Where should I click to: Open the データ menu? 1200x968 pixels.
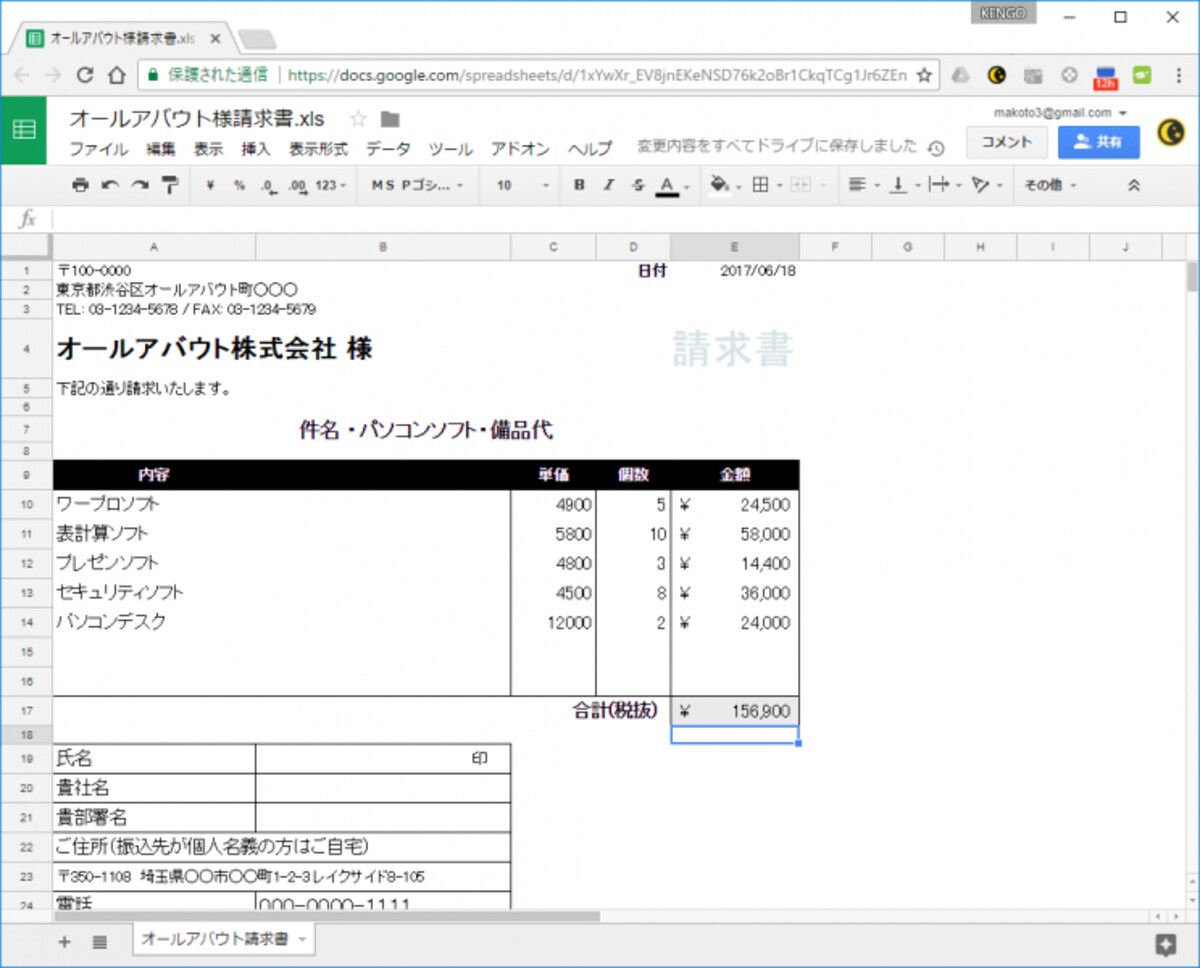tap(388, 149)
